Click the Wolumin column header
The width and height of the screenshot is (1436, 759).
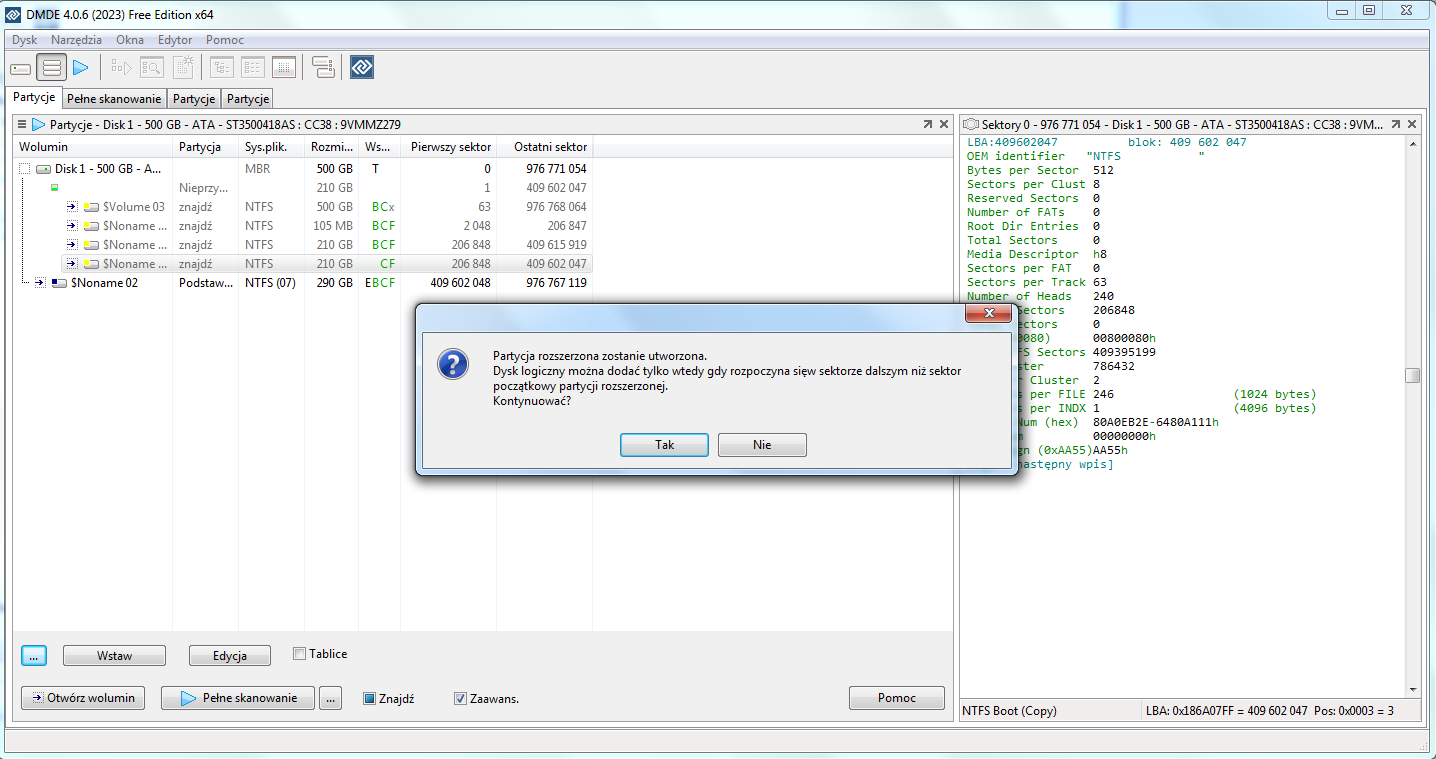pyautogui.click(x=94, y=147)
